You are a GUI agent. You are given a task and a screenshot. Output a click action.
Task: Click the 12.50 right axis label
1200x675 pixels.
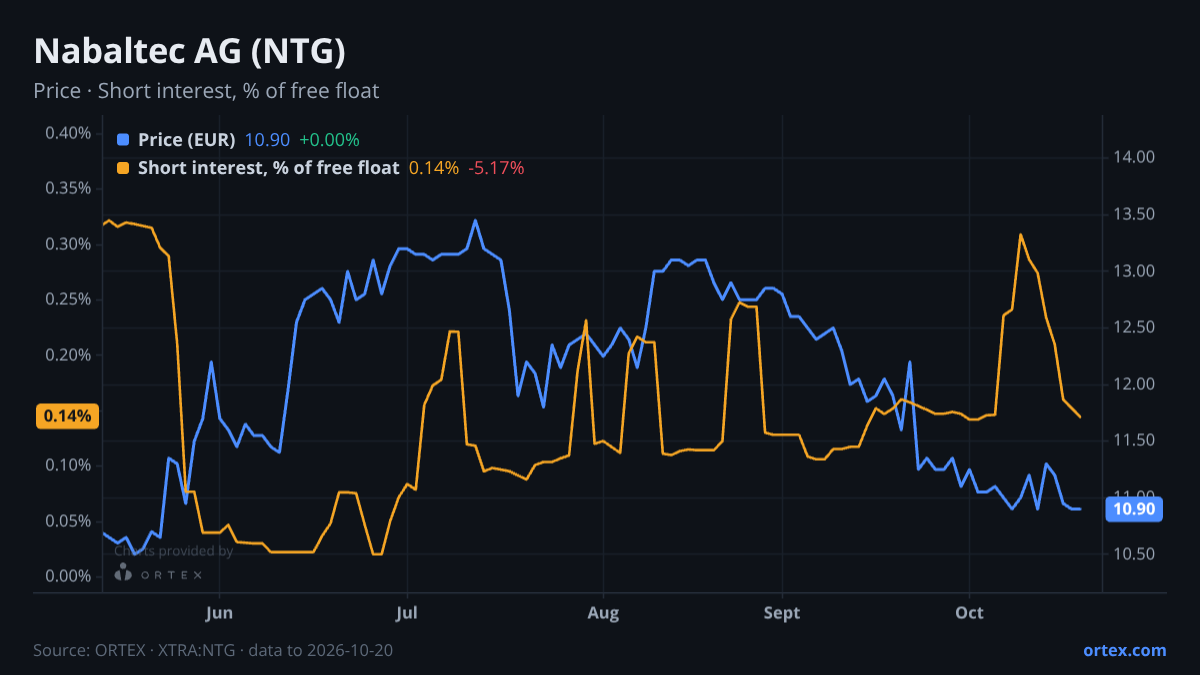pyautogui.click(x=1133, y=327)
